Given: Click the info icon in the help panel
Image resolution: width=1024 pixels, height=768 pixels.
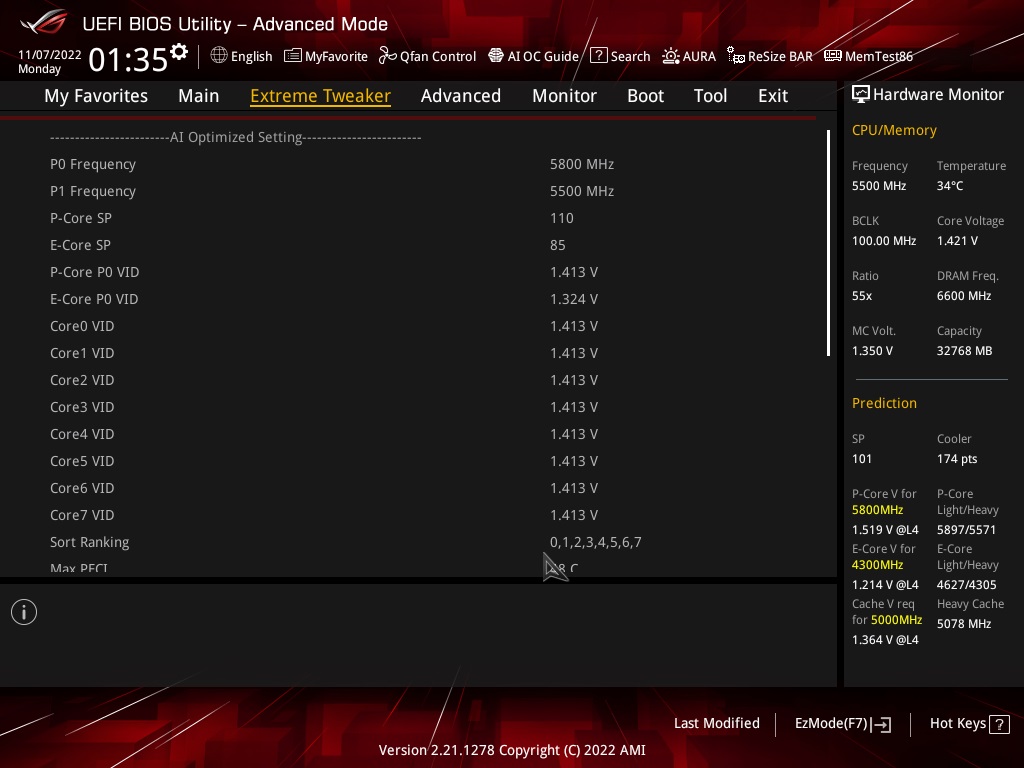Looking at the screenshot, I should (x=24, y=612).
